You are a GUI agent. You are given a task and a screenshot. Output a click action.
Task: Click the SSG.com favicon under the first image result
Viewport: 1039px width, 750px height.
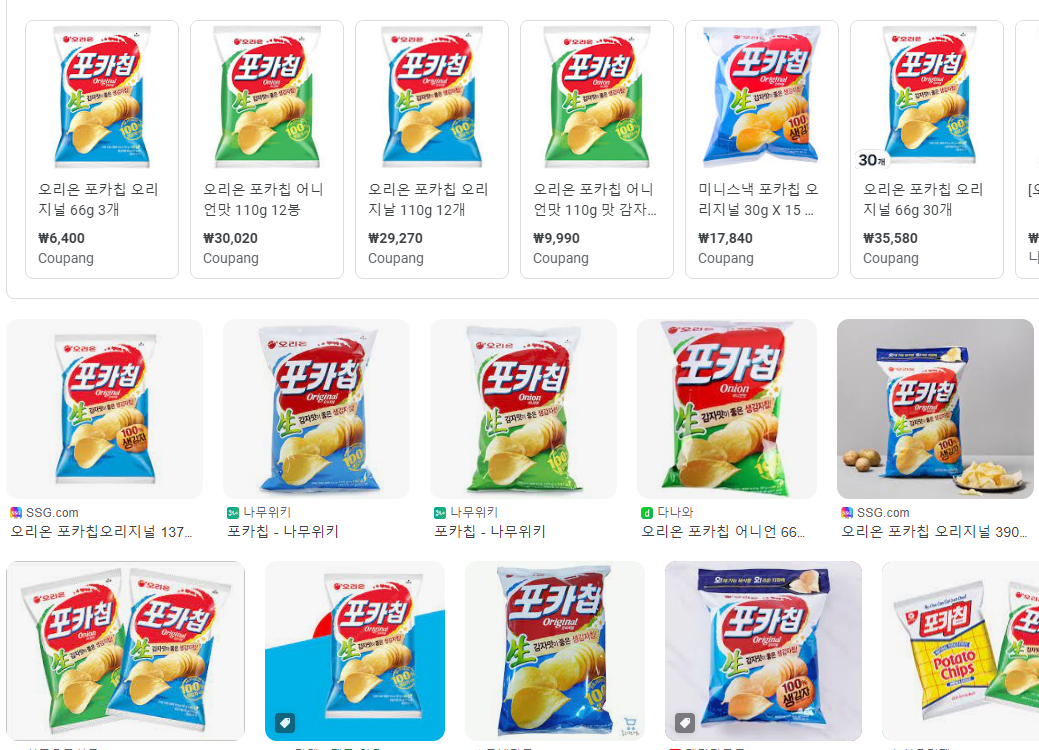(16, 512)
